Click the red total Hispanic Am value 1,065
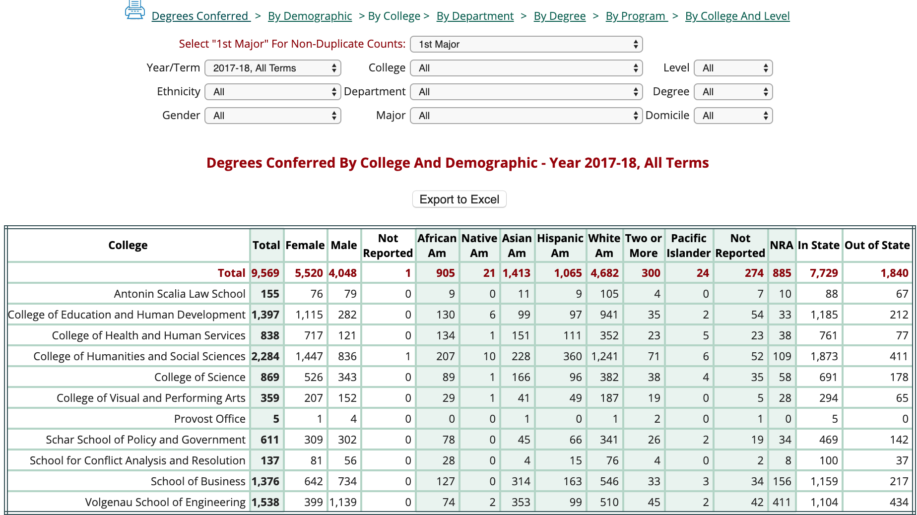This screenshot has width=917, height=515. [x=568, y=273]
